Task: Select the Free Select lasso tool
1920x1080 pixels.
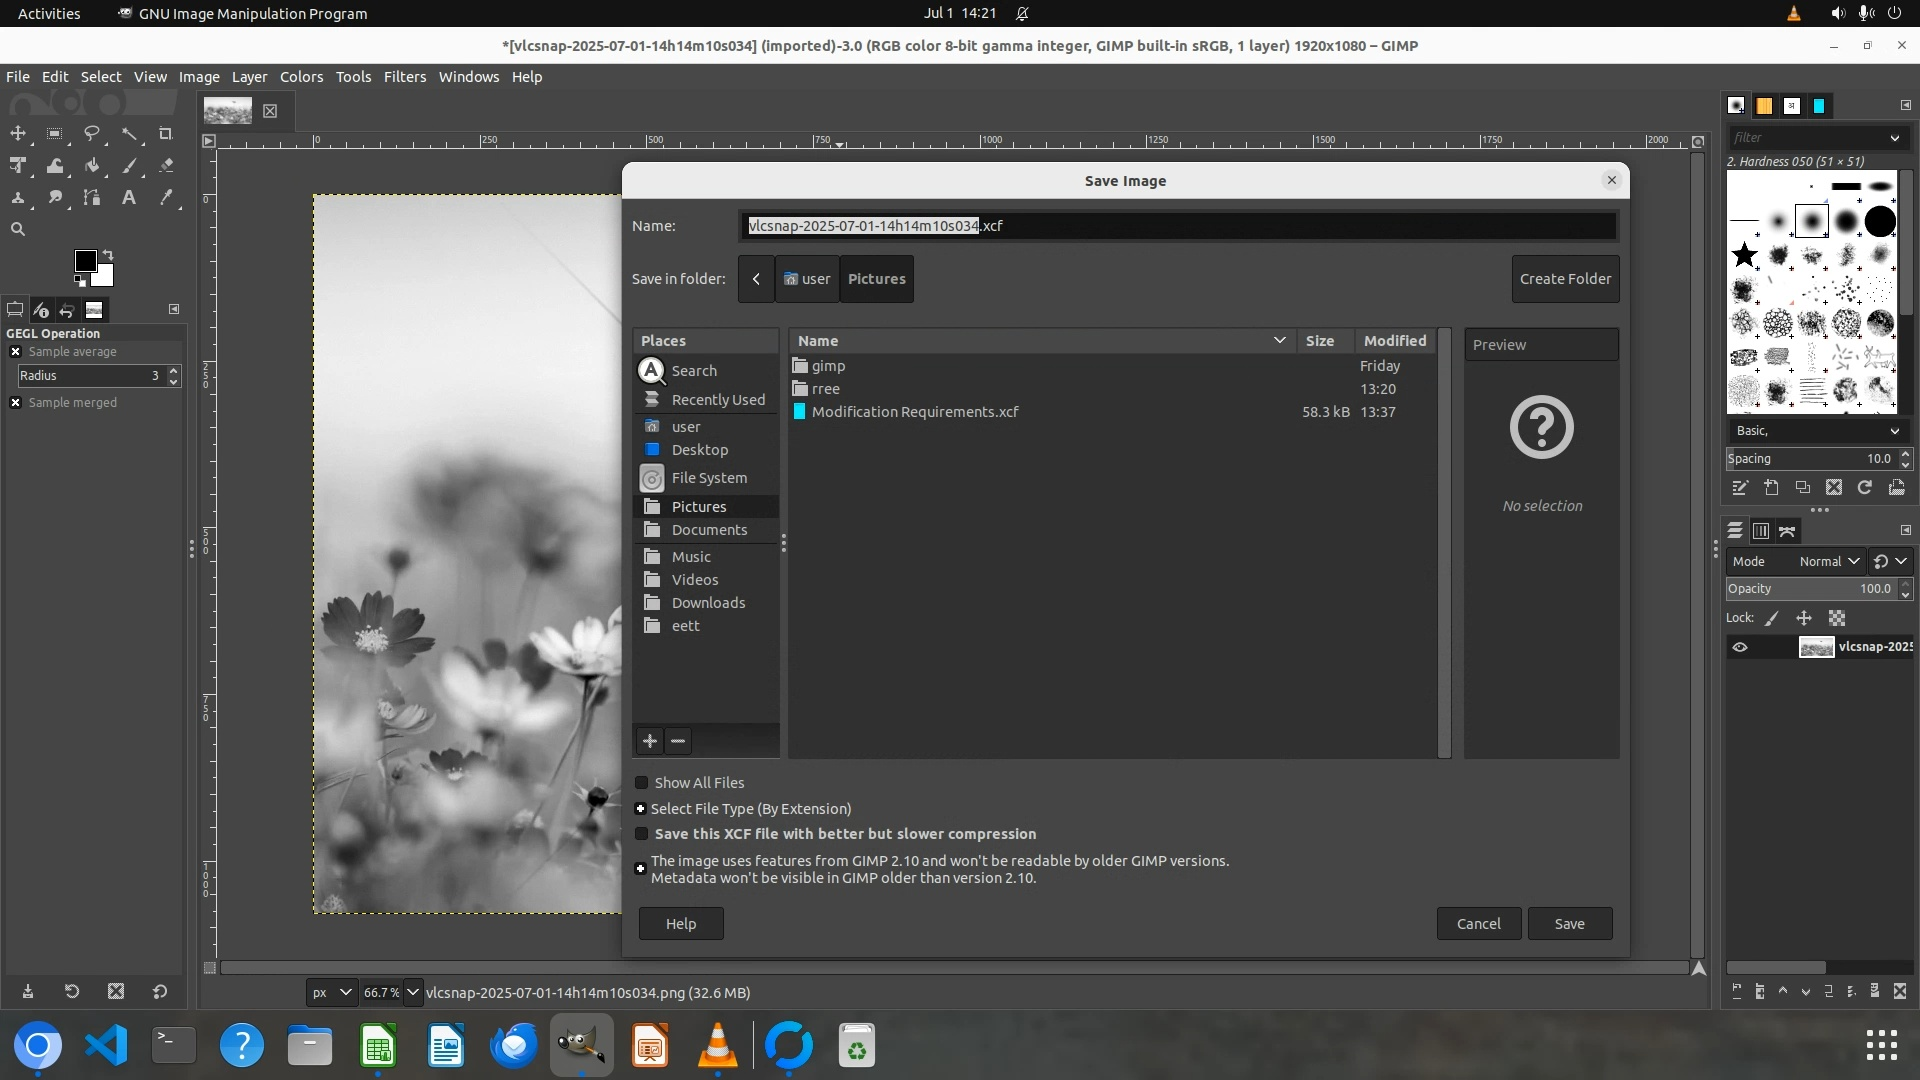Action: coord(92,133)
